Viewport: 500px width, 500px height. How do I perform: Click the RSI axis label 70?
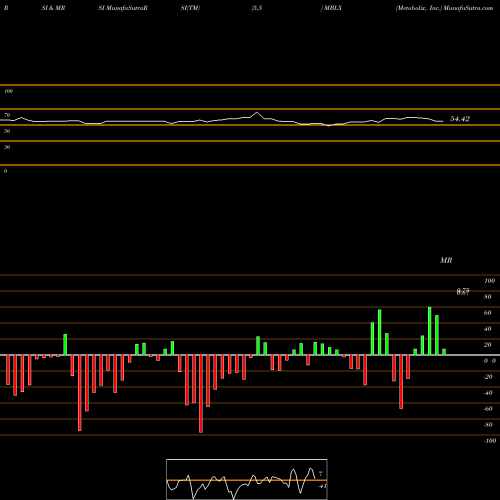[7, 115]
